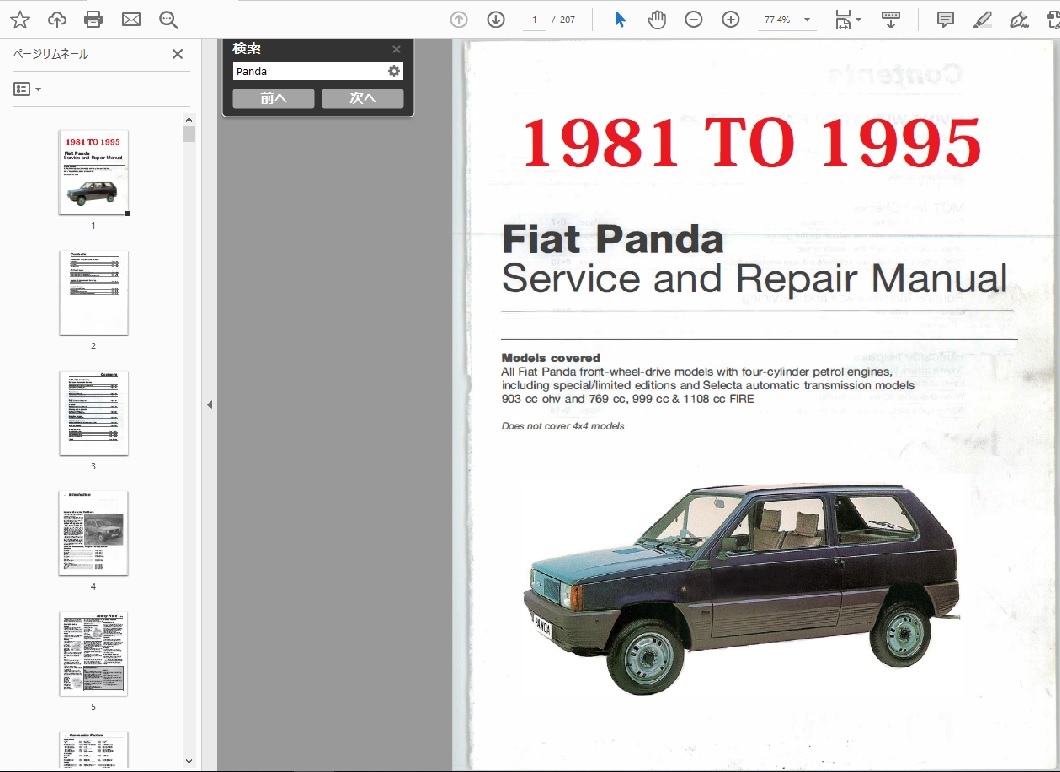The height and width of the screenshot is (772, 1060).
Task: Add a comment note
Action: coord(945,20)
